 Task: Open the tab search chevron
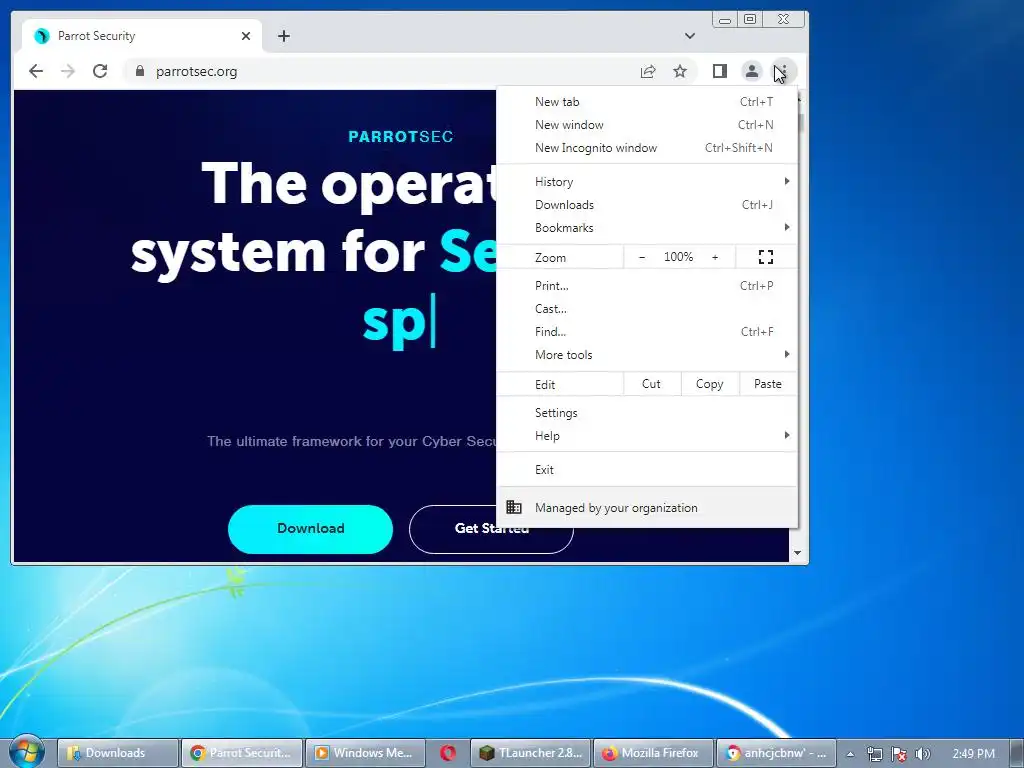(x=690, y=36)
